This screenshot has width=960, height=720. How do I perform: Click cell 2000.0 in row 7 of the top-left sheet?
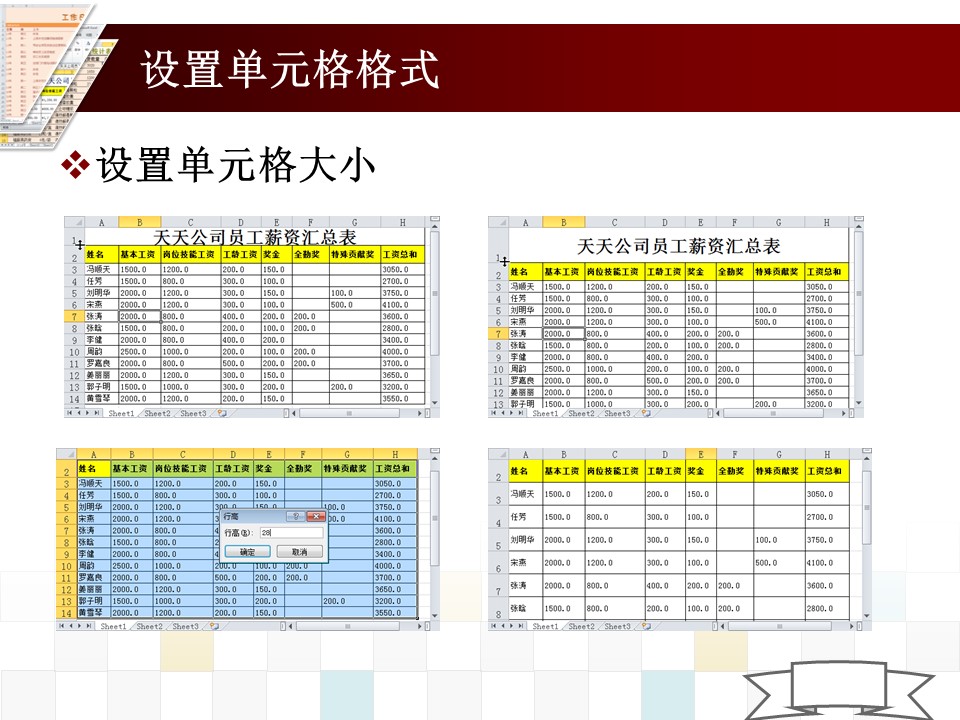coord(138,317)
